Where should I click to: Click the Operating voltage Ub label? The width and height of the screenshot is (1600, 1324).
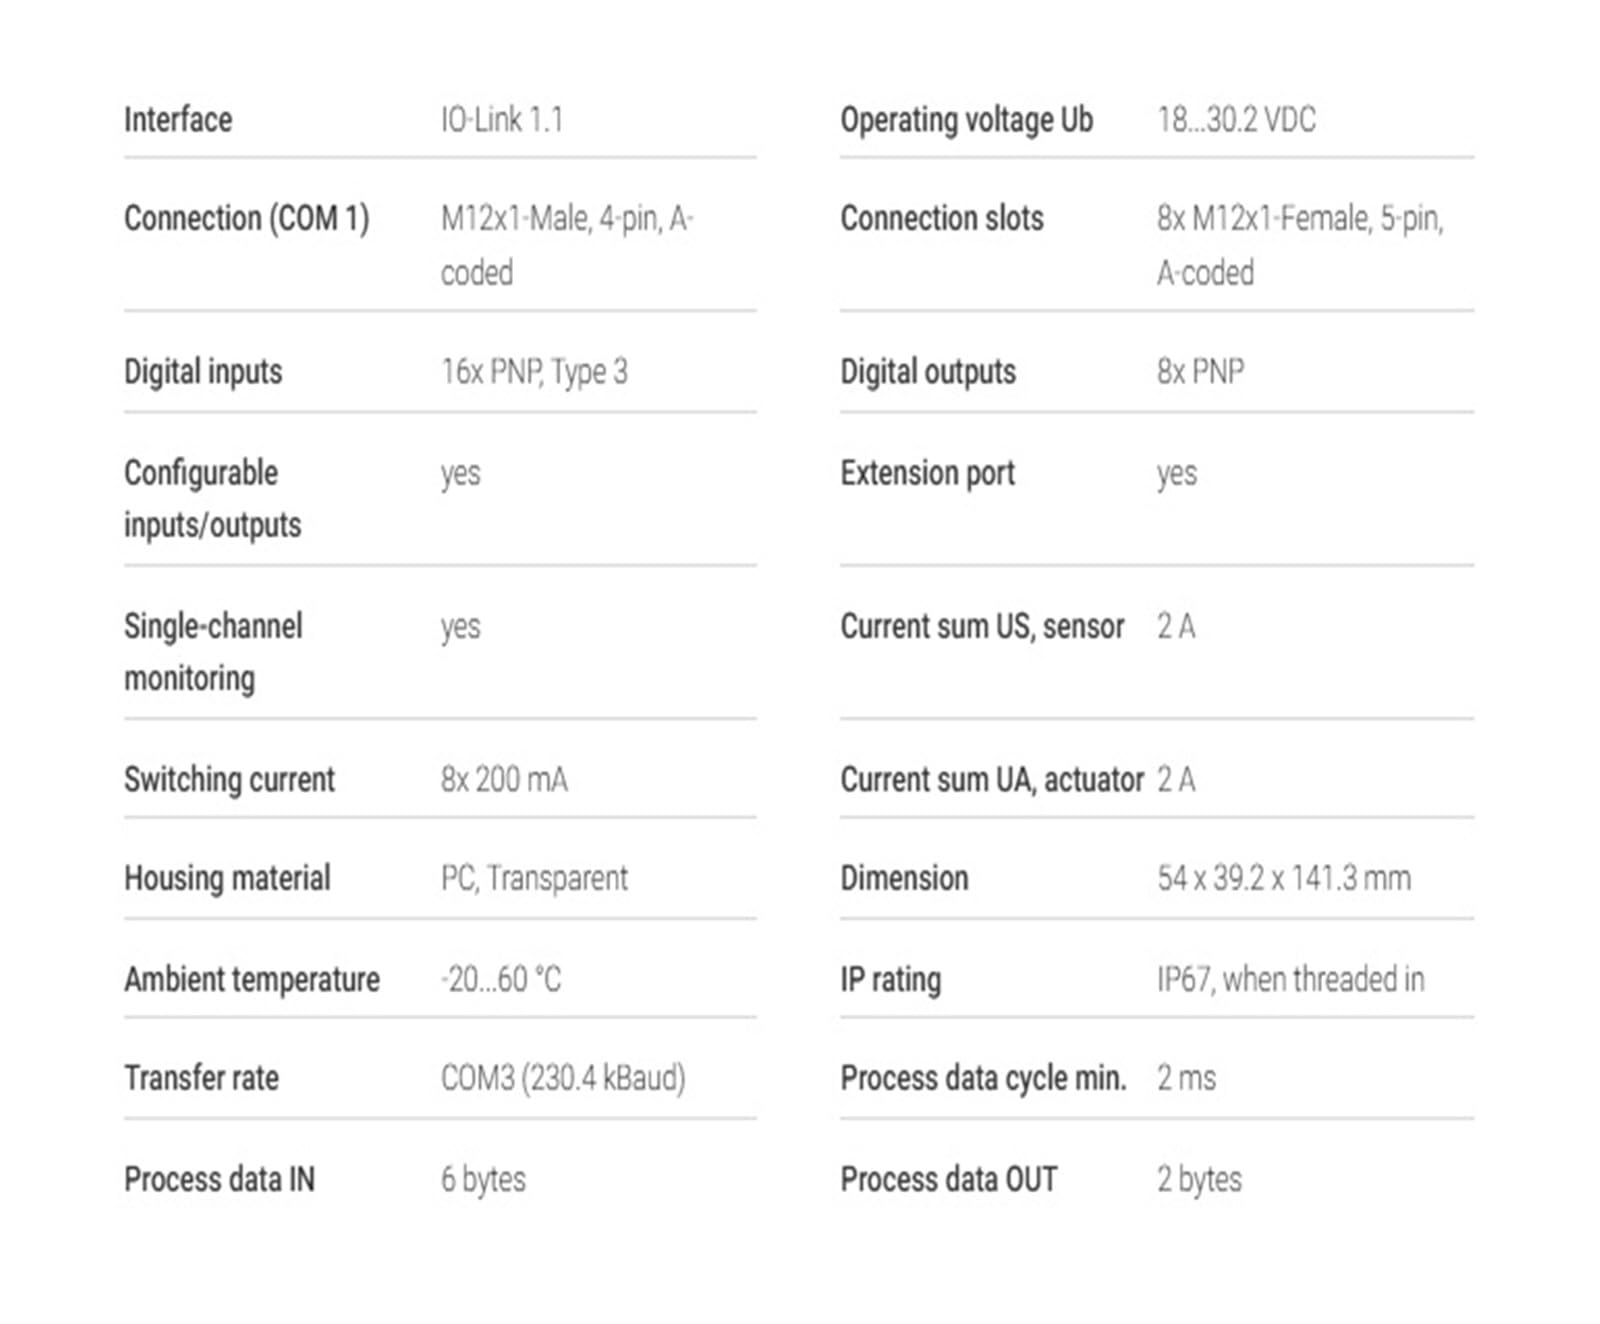[966, 120]
